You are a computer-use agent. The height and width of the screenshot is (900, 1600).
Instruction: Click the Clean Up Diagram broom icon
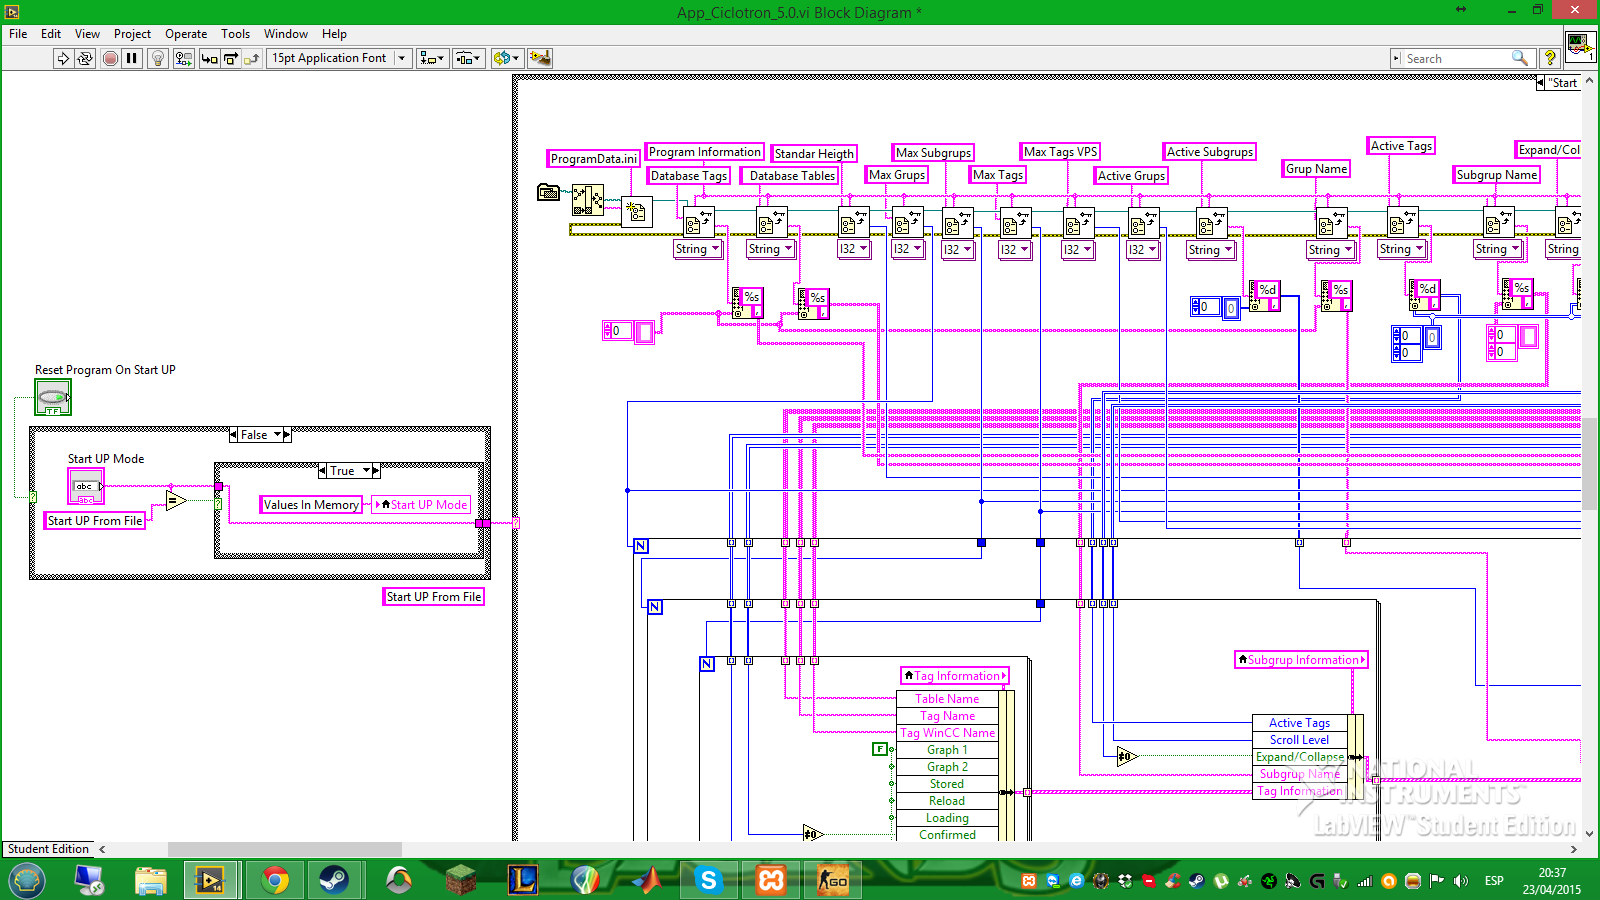click(x=540, y=58)
